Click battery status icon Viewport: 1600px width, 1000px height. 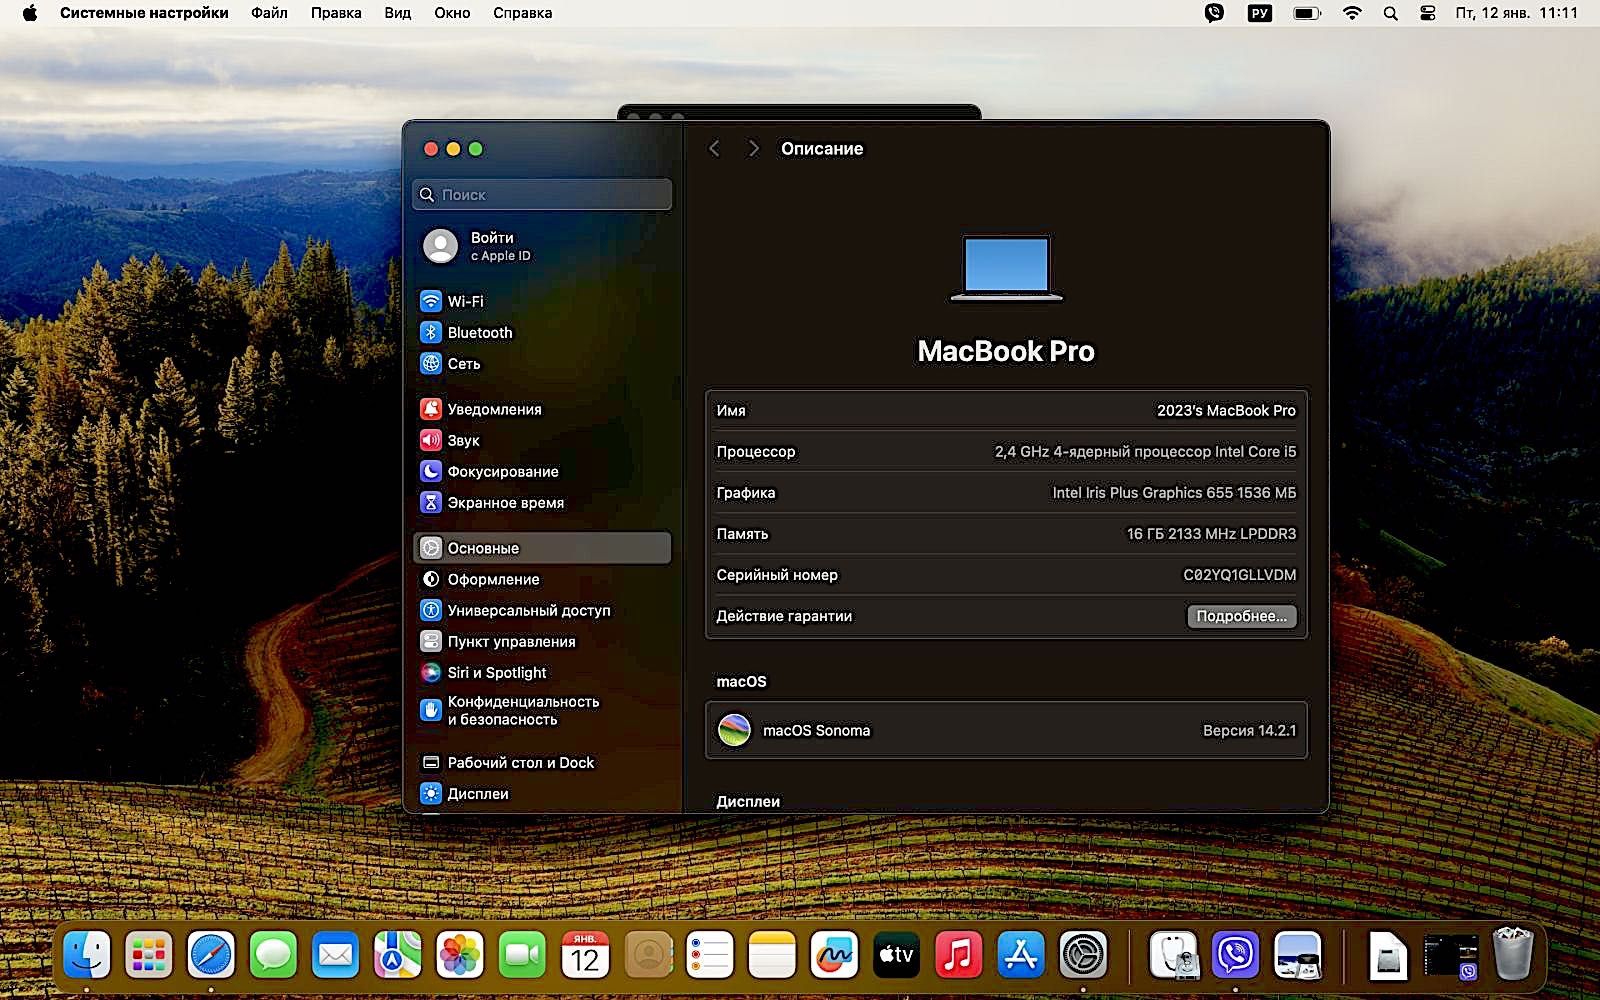(x=1307, y=13)
